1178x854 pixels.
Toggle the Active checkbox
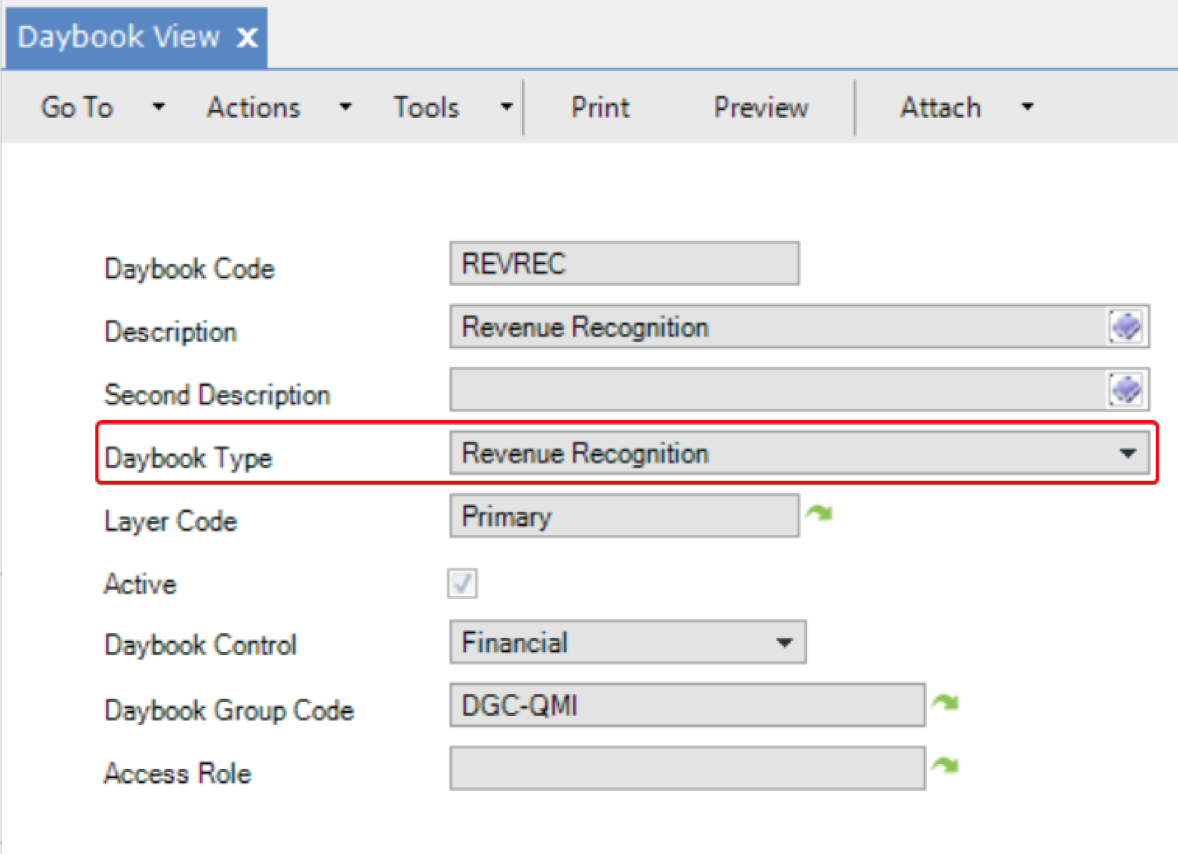pos(463,583)
